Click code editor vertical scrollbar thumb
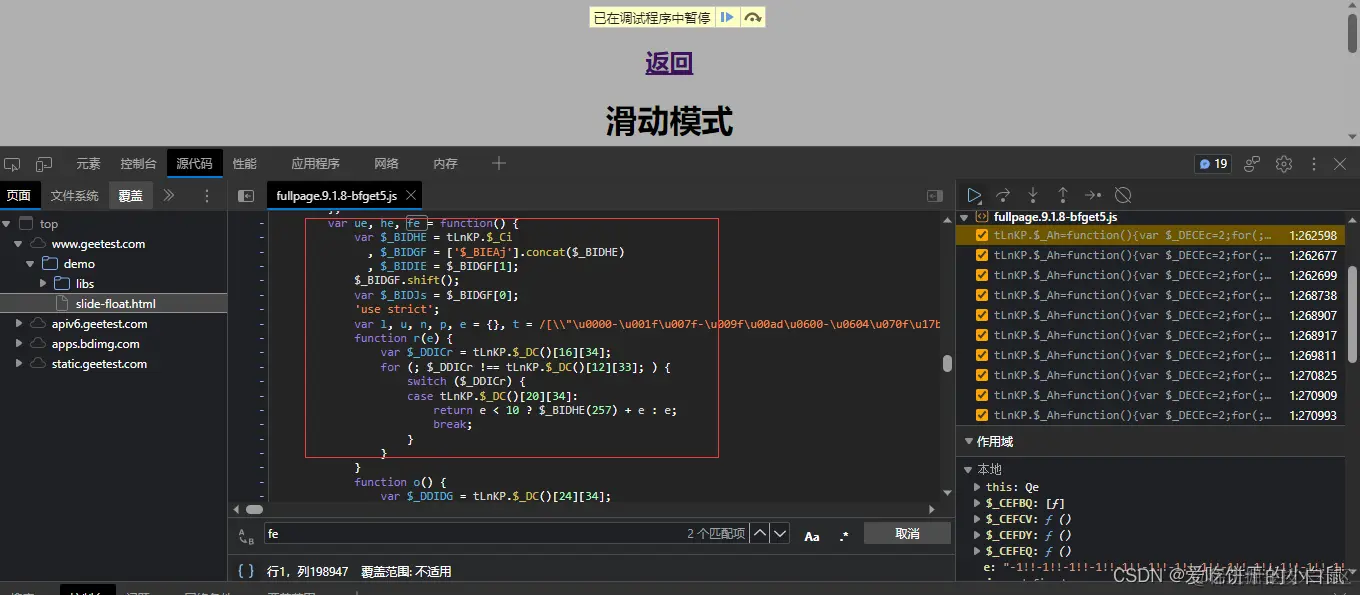Screen dimensions: 1360x595 pyautogui.click(x=947, y=364)
